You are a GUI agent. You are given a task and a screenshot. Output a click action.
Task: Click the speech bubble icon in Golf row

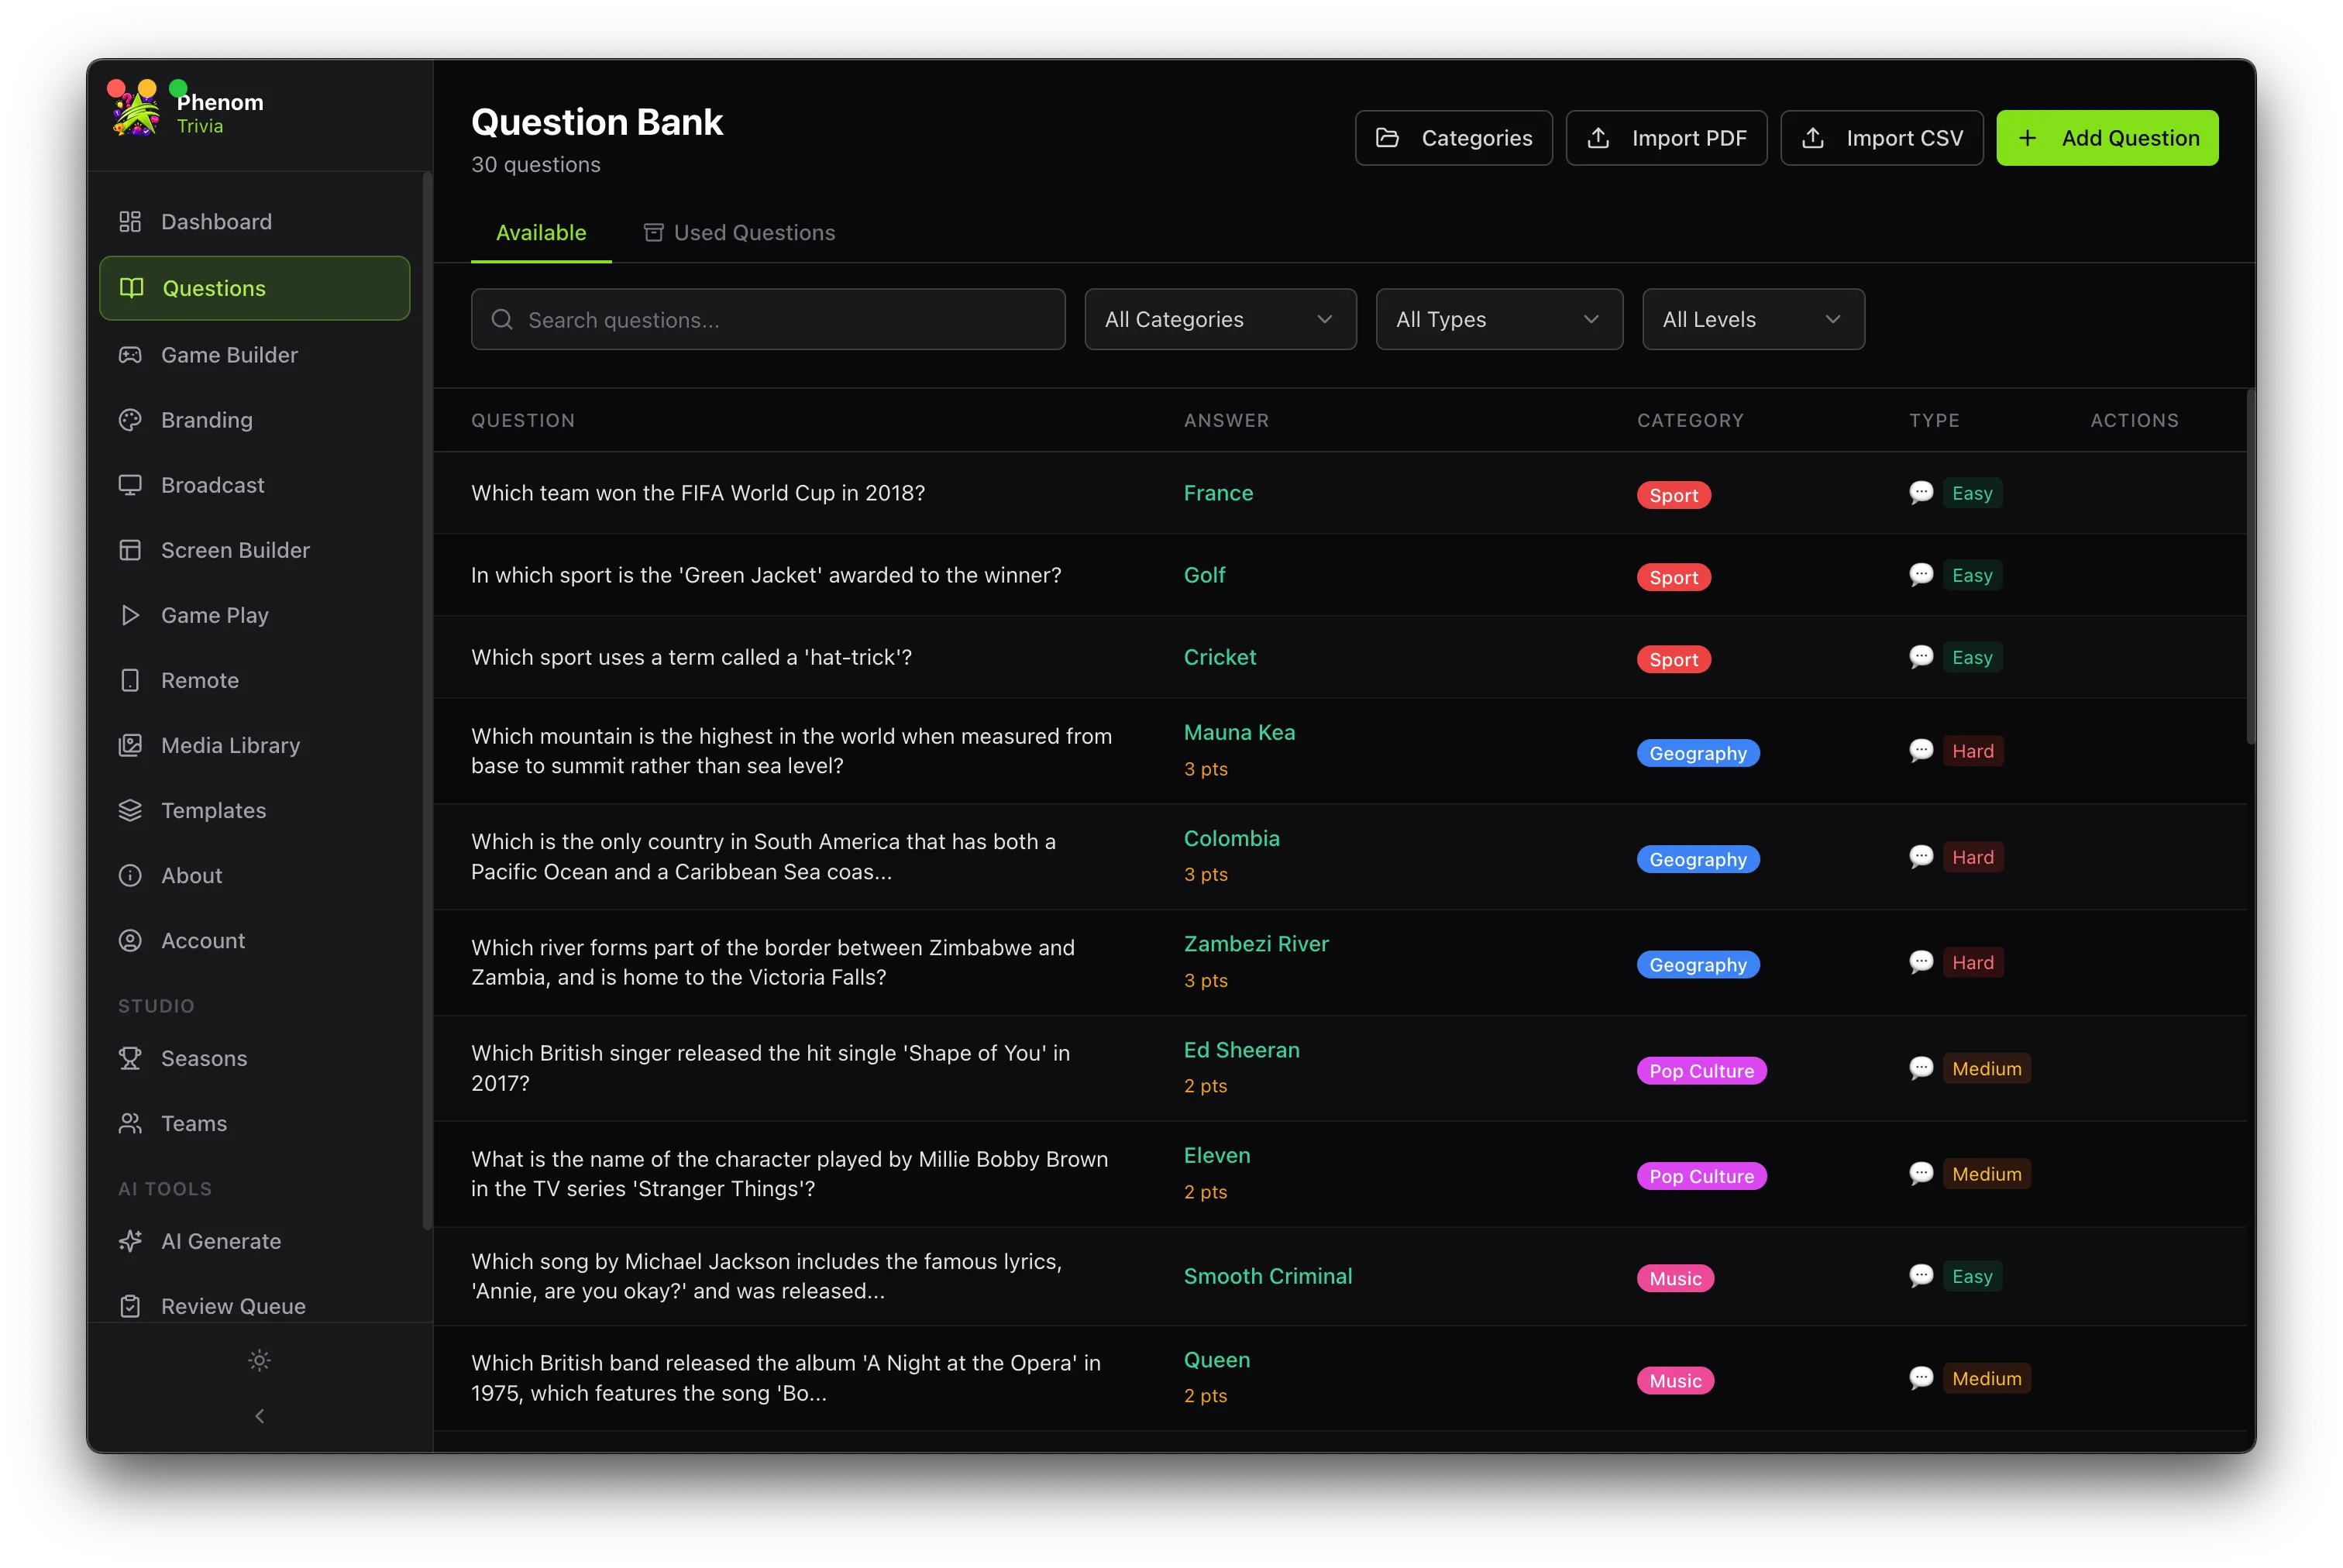[x=1921, y=575]
